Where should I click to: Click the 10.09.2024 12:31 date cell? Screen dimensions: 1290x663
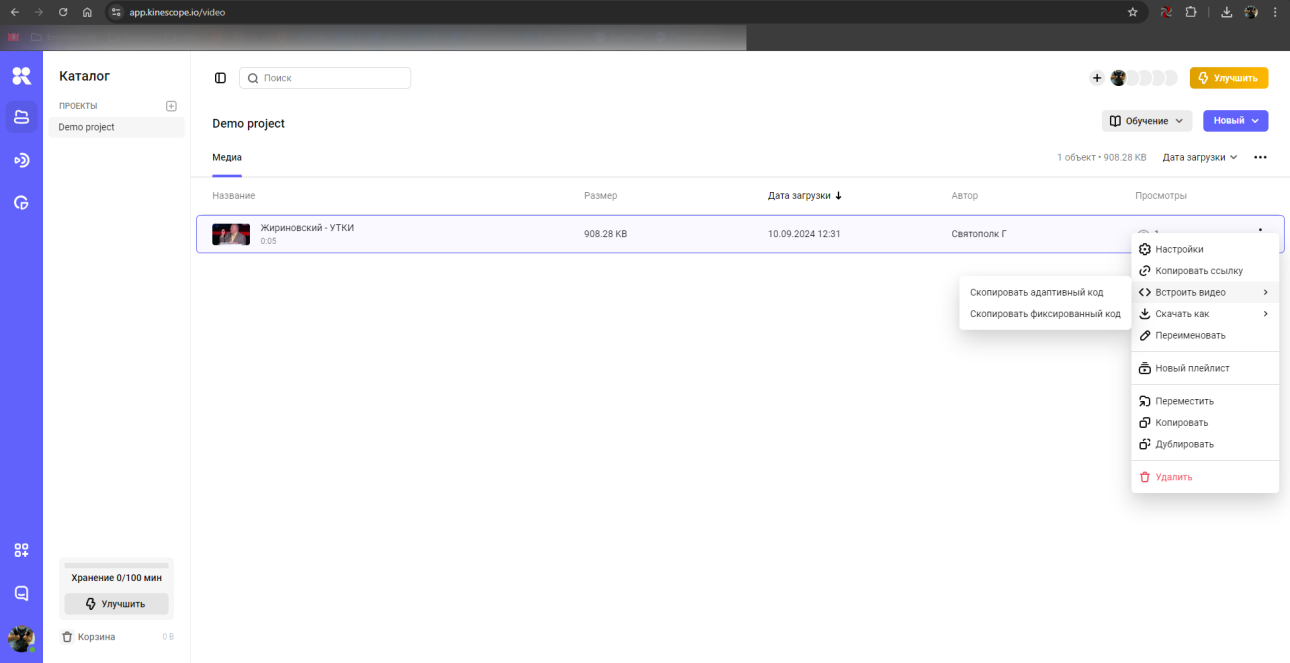tap(804, 234)
